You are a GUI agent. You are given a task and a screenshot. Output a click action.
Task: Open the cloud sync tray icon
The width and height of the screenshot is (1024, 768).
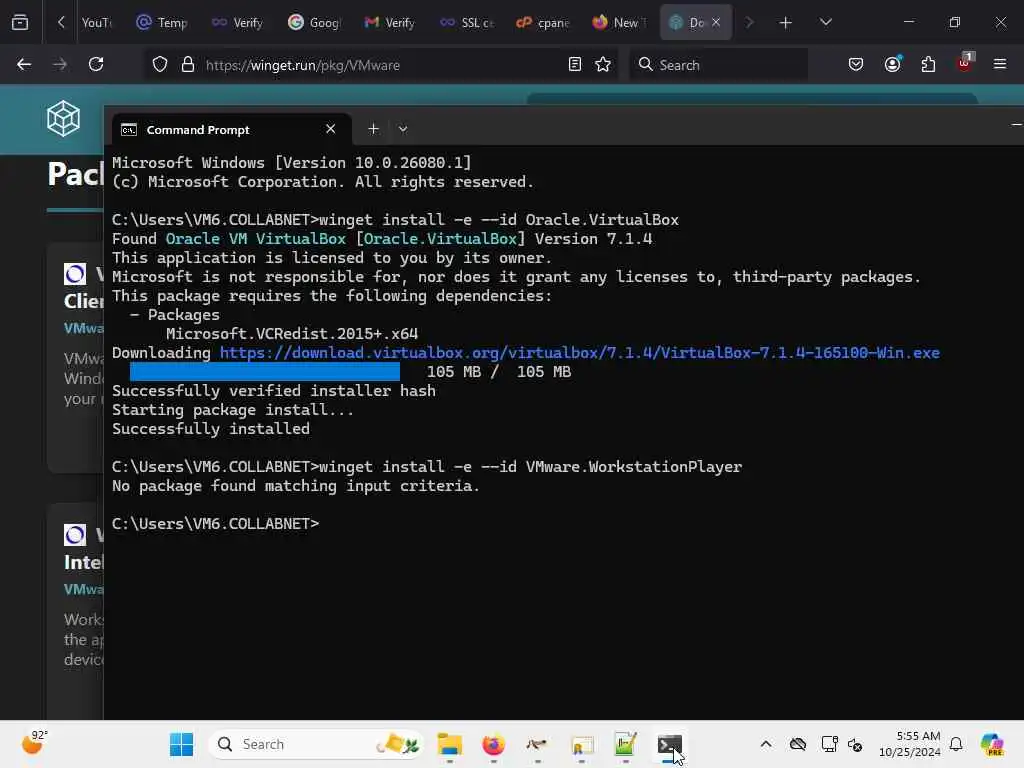pyautogui.click(x=797, y=744)
